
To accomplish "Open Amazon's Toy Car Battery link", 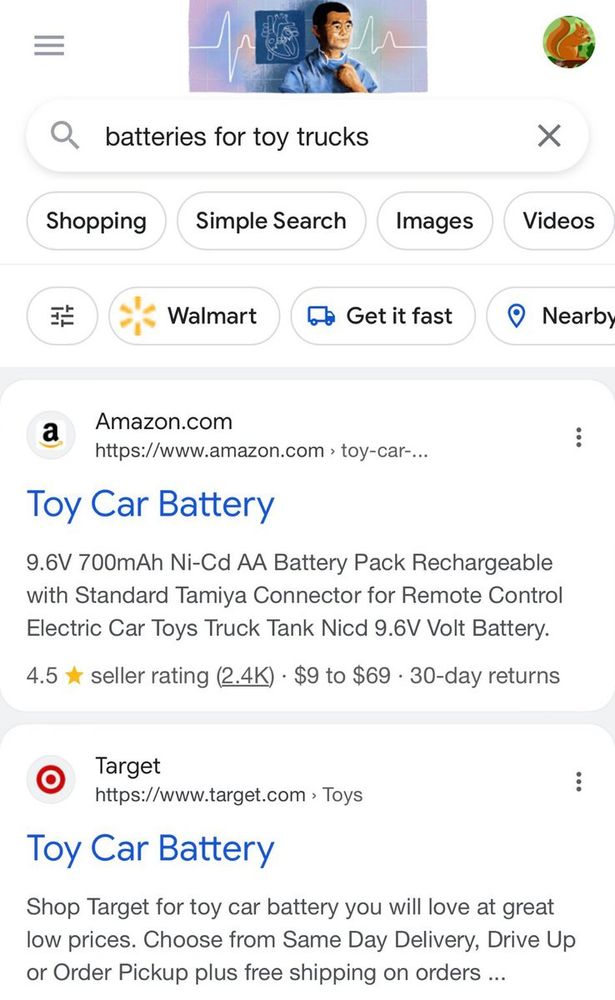I will (150, 504).
